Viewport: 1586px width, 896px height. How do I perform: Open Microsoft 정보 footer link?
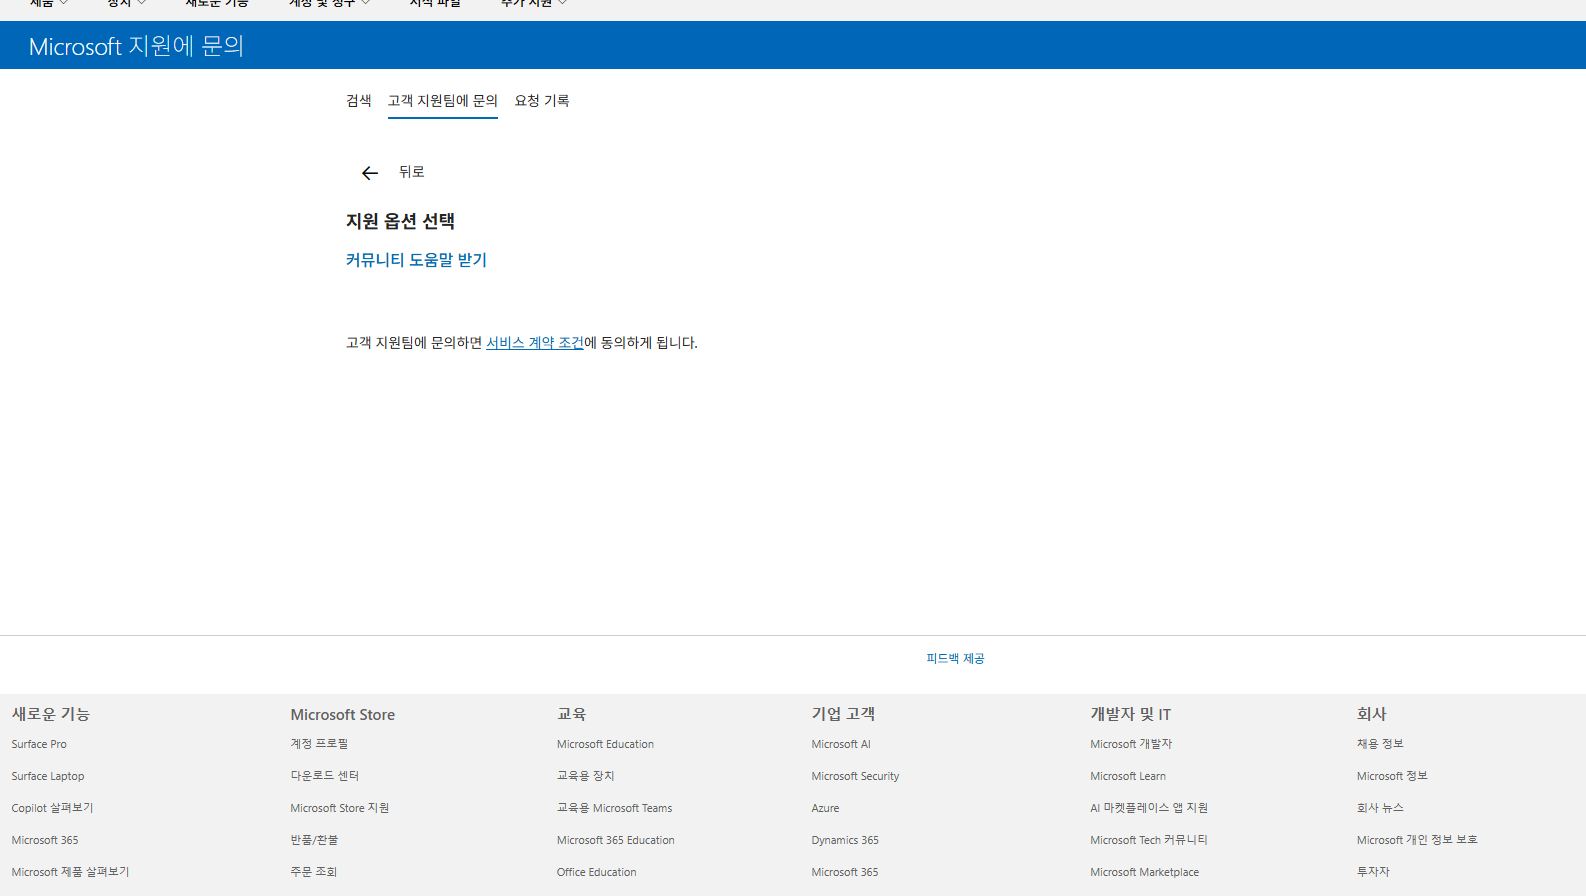click(x=1392, y=776)
